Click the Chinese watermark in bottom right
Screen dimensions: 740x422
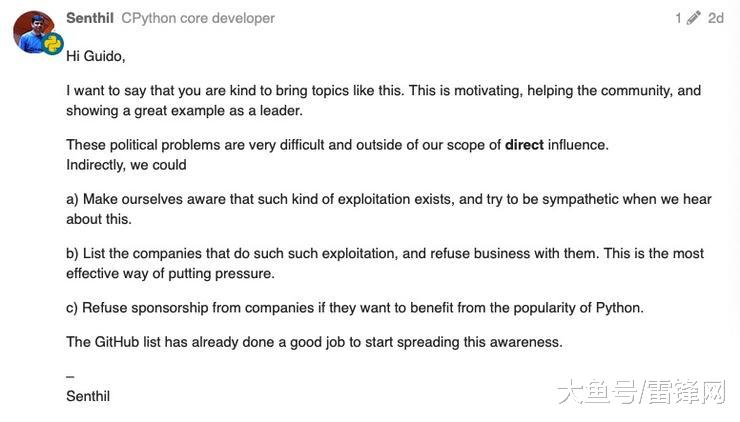641,392
